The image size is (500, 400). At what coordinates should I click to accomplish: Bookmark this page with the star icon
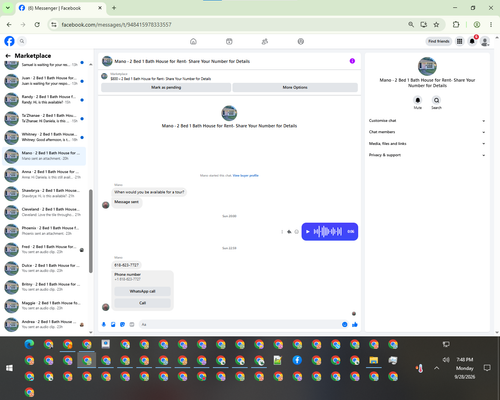[x=436, y=25]
